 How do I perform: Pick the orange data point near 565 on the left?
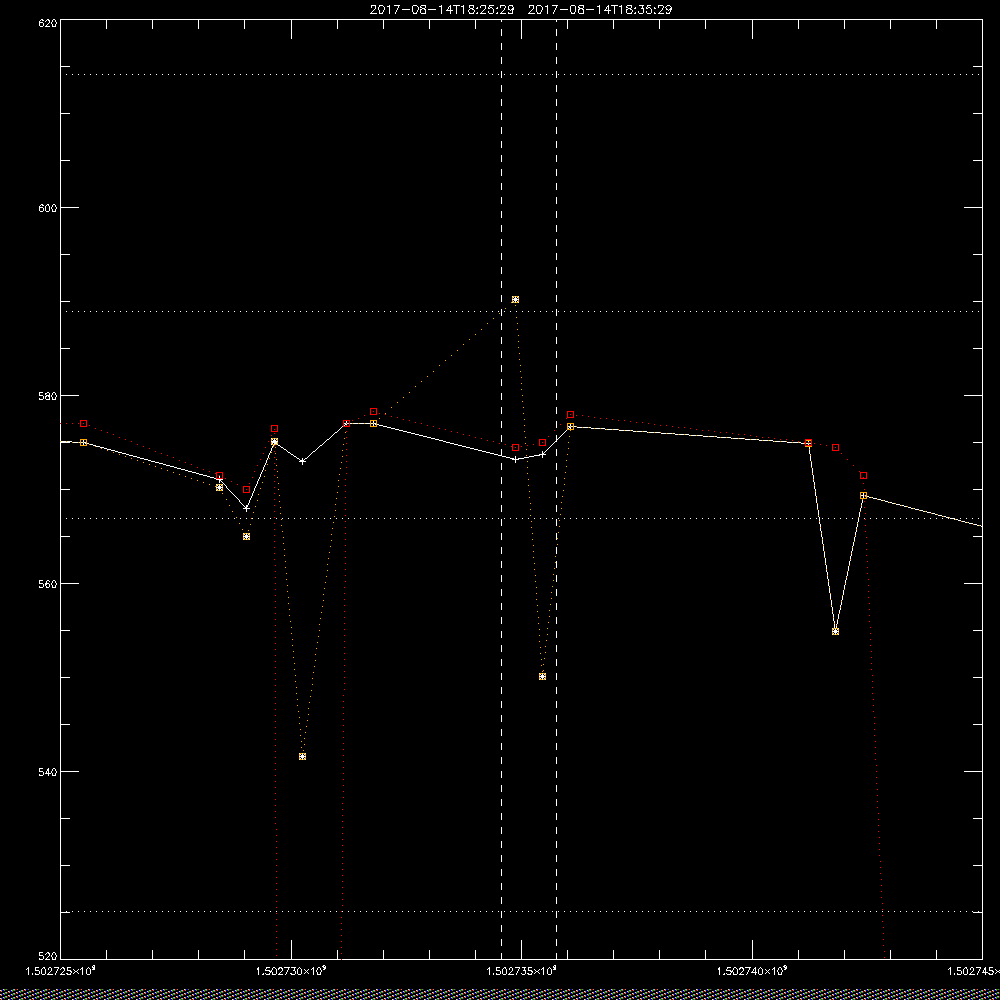[x=246, y=536]
